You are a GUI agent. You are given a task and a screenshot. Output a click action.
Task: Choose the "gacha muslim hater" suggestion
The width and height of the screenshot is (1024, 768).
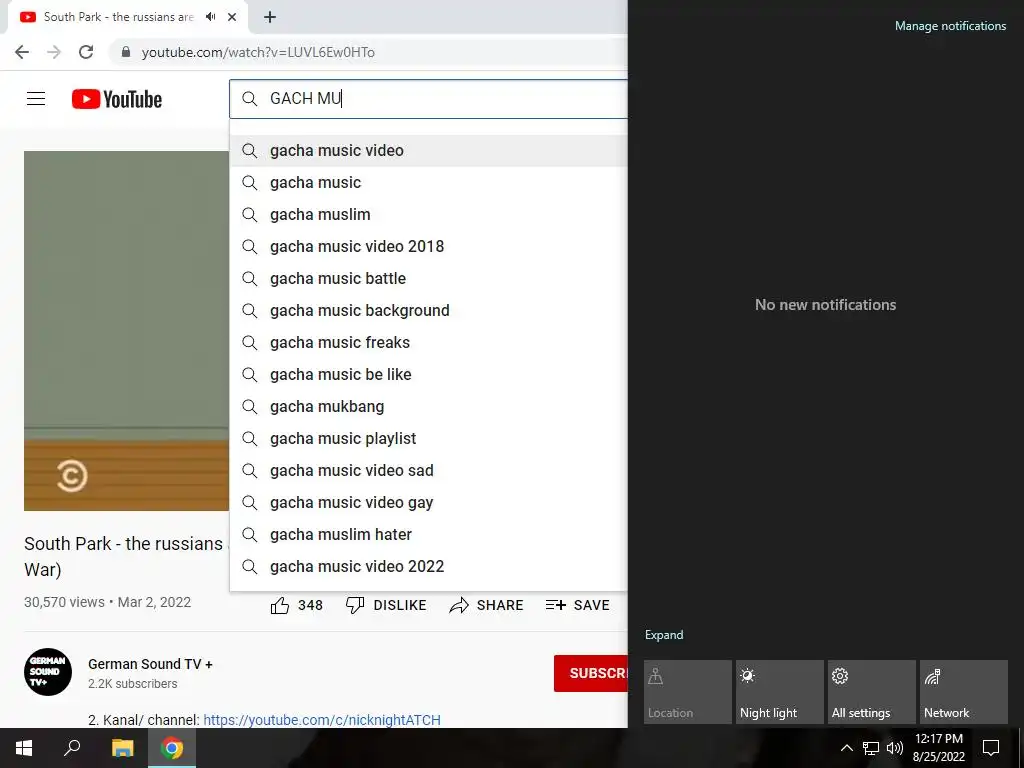point(428,534)
